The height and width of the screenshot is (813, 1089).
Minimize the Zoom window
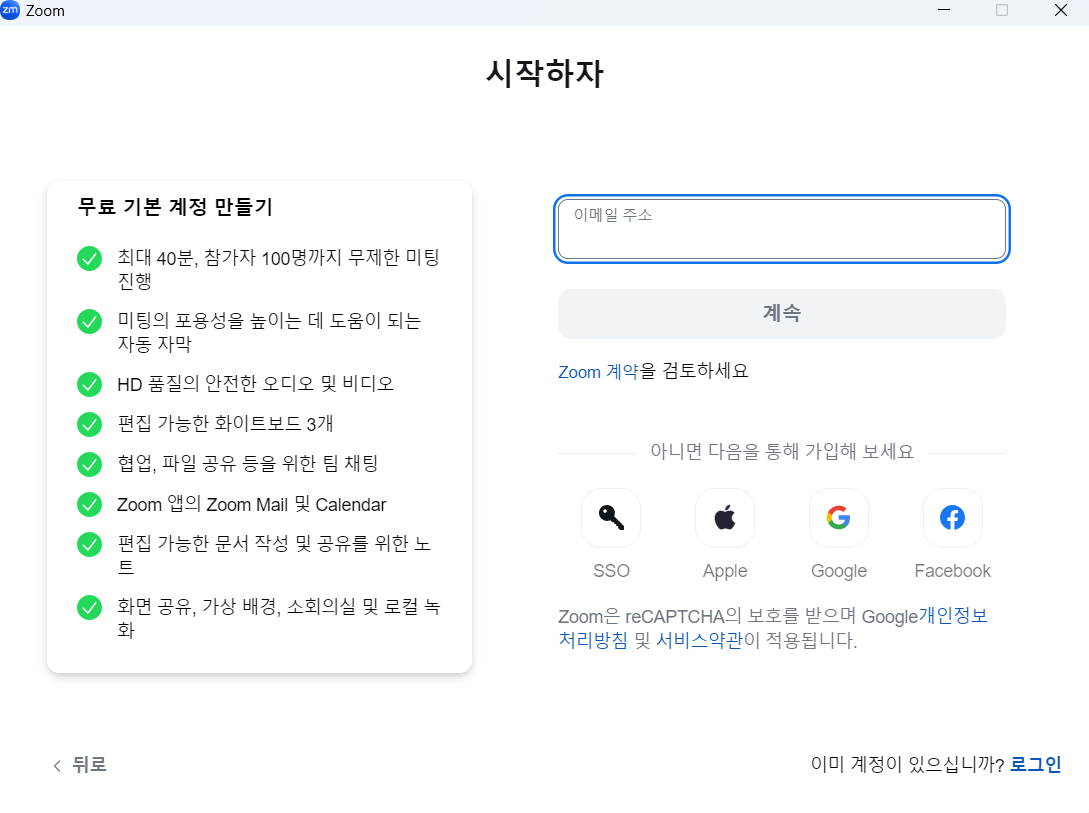(x=944, y=10)
